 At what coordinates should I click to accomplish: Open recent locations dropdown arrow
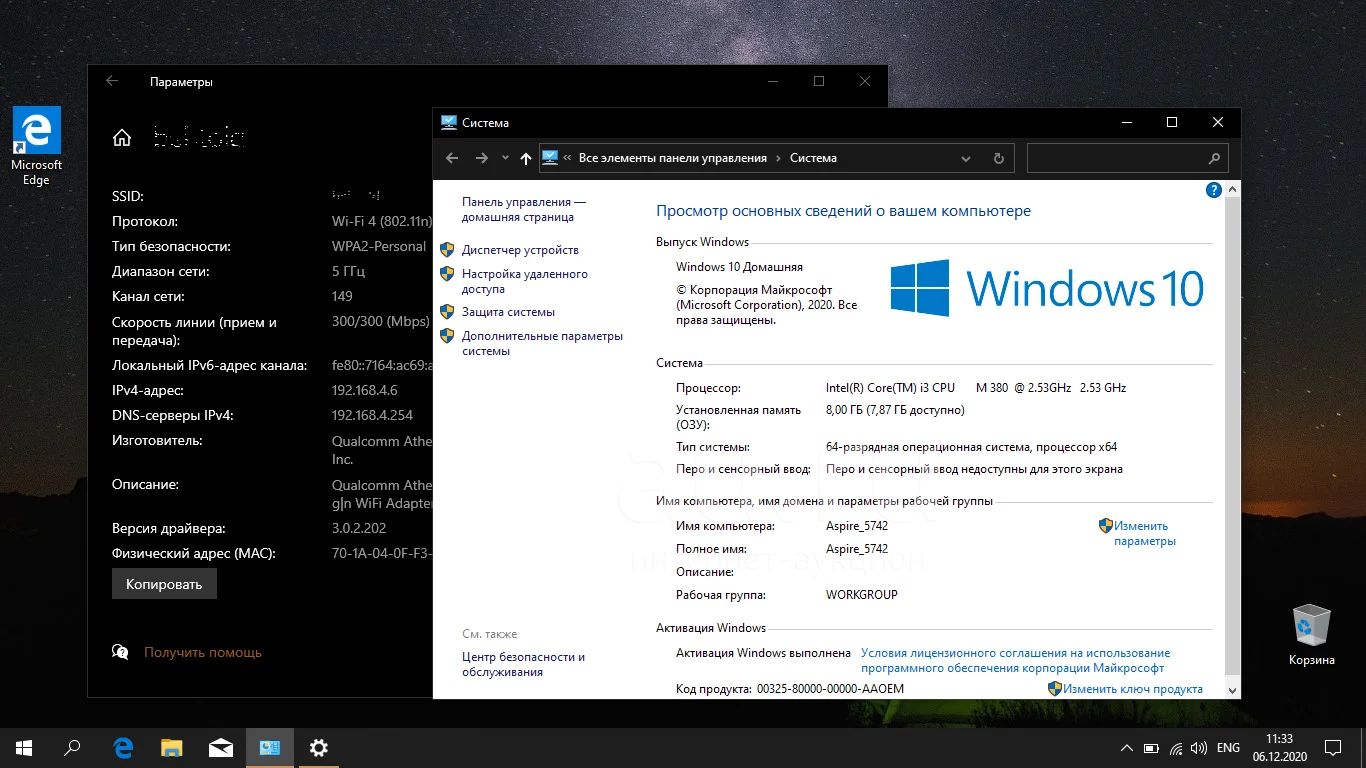505,158
